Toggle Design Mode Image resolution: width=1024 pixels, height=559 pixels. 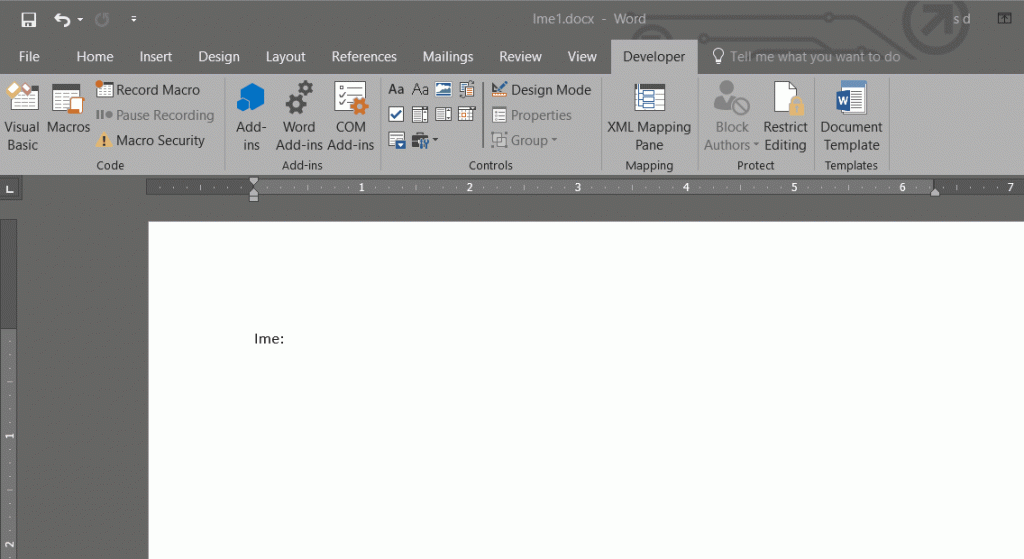coord(541,89)
